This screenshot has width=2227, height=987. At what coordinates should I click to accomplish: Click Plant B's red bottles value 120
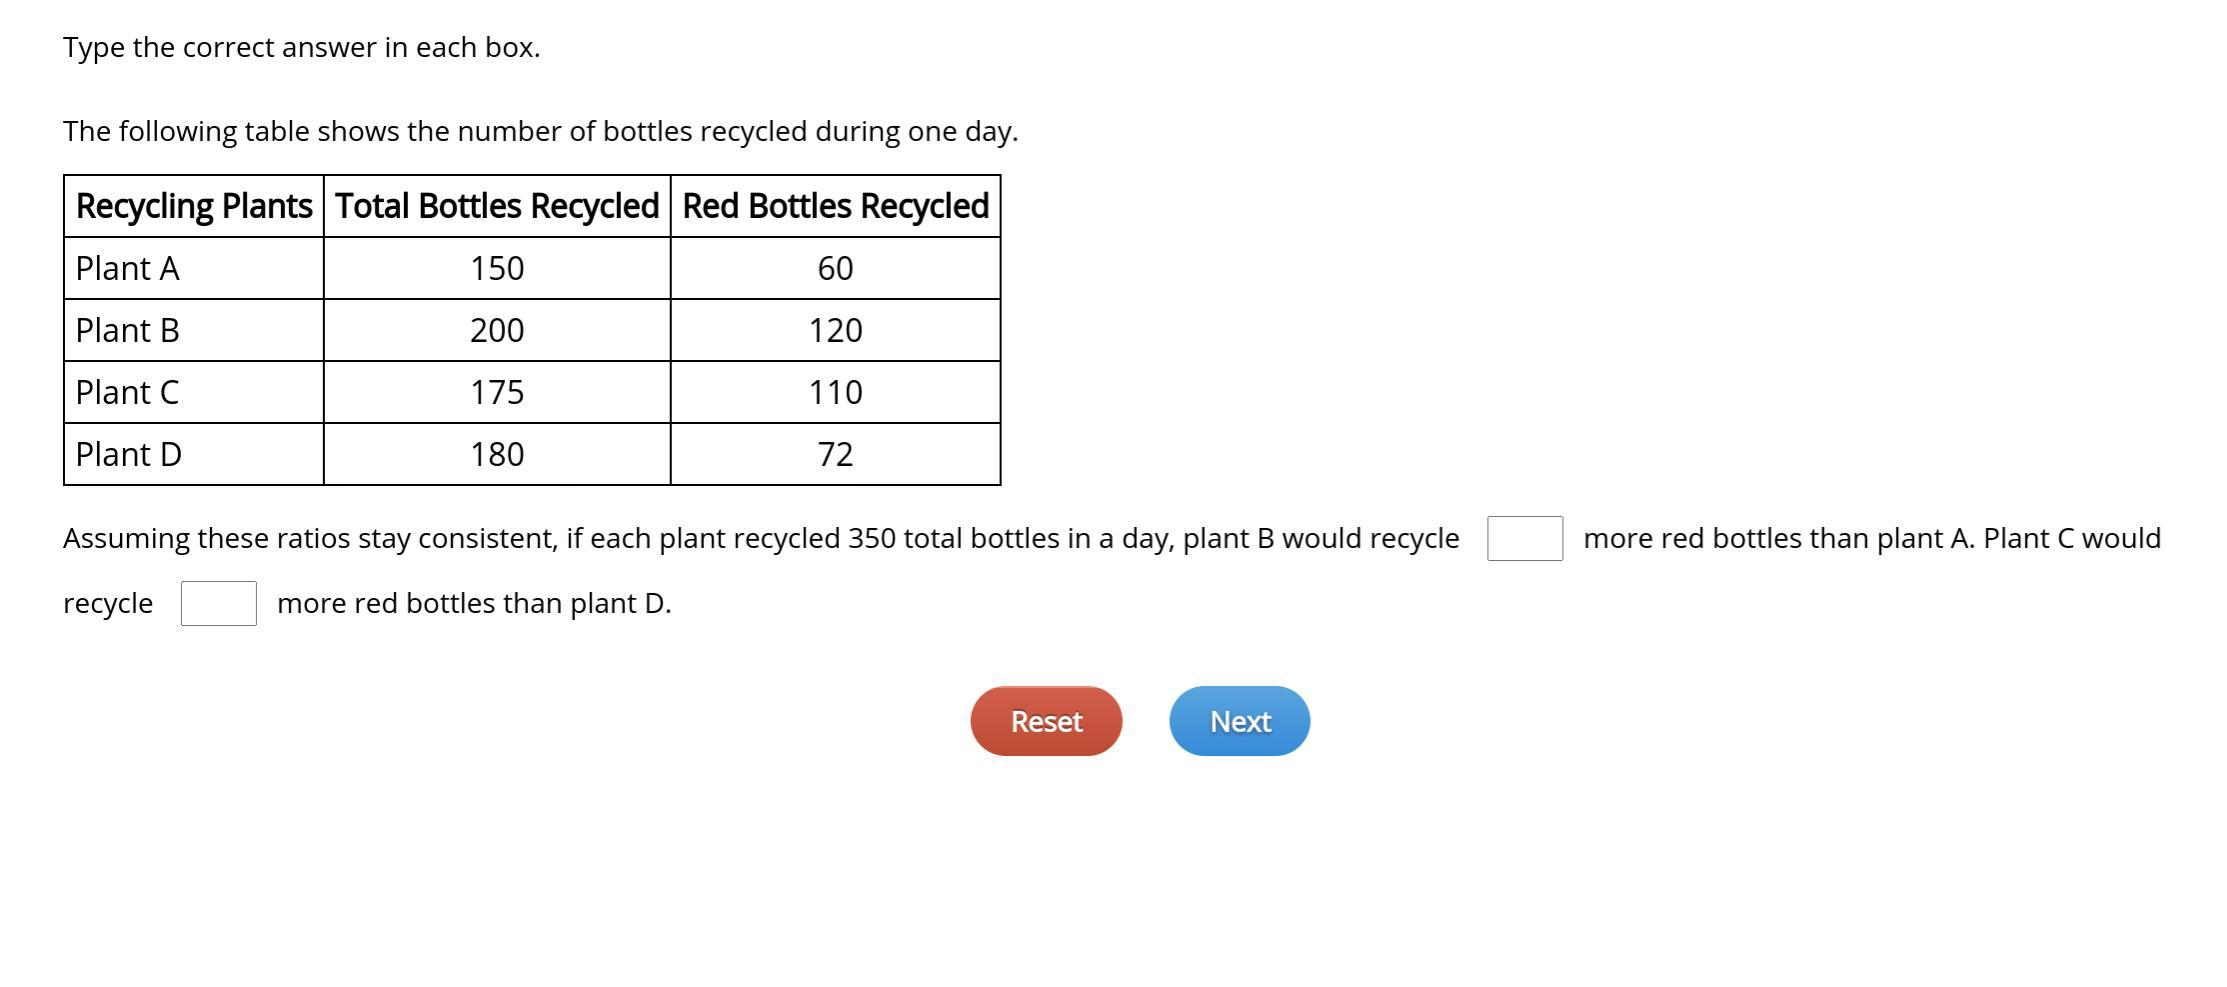point(835,330)
